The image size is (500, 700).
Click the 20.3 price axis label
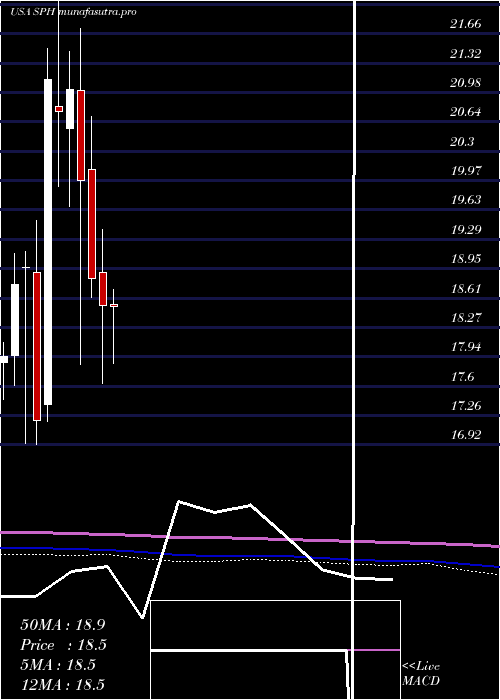pos(462,142)
